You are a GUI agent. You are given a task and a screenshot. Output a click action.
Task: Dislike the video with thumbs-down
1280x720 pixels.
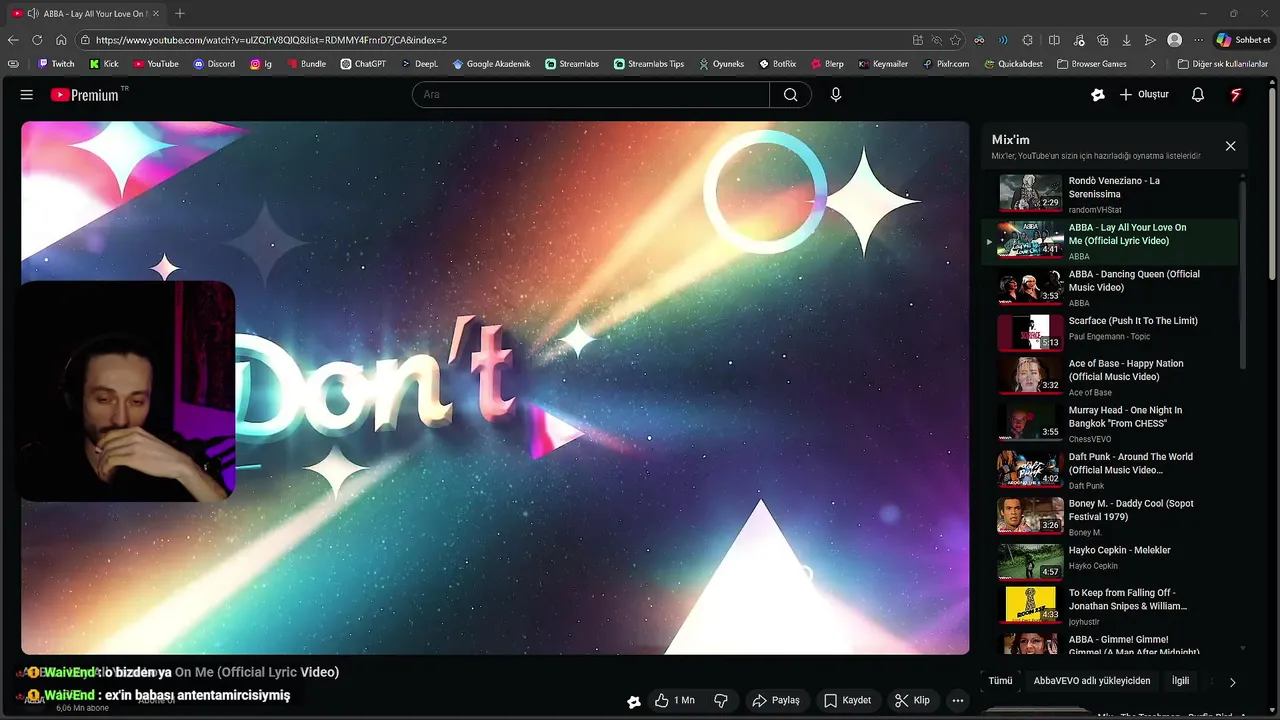tap(721, 701)
